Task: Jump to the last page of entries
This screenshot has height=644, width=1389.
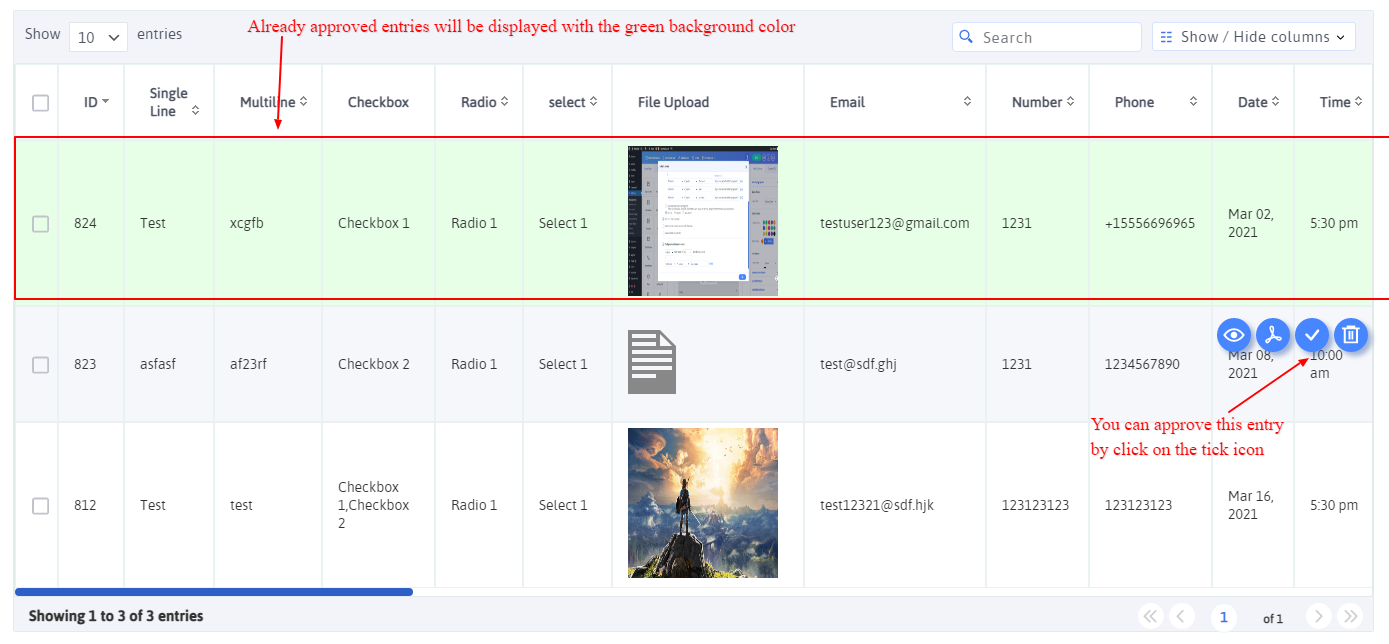Action: pos(1350,617)
